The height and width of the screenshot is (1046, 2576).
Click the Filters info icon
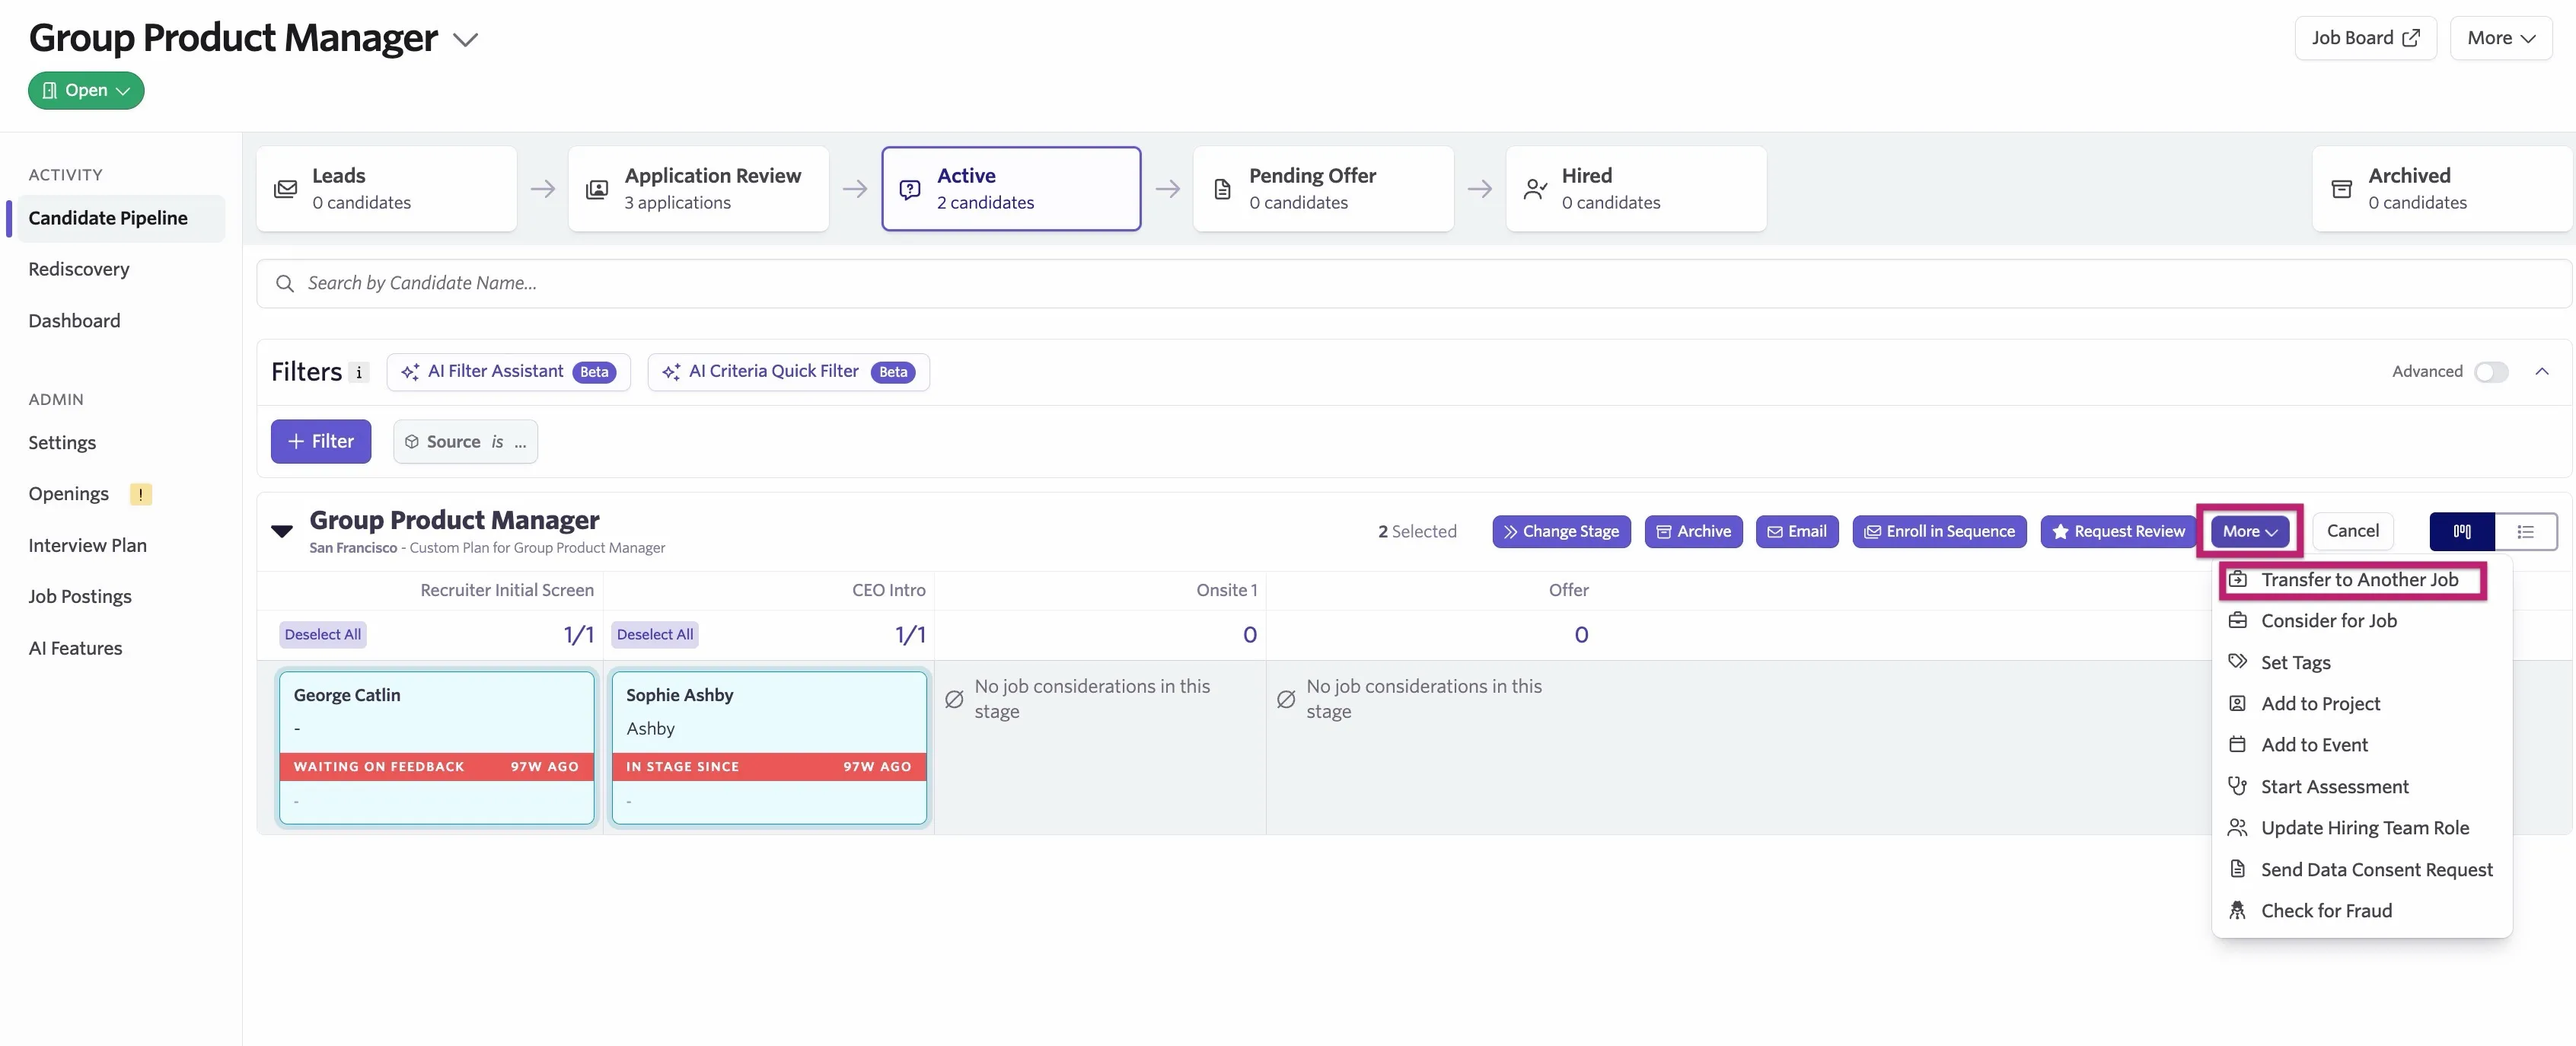coord(358,372)
